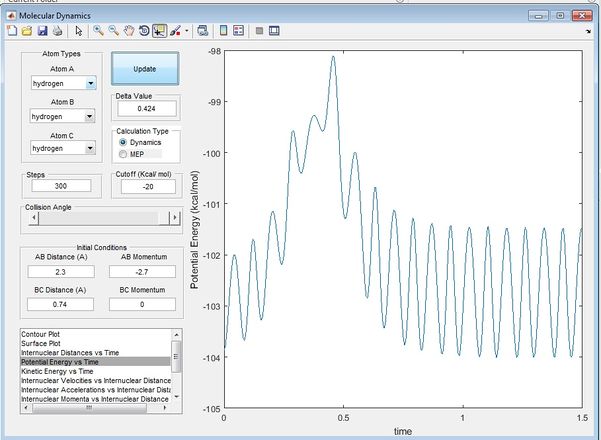Viewport: 601px width, 440px height.
Task: Select Surface Plot in the list
Action: click(x=95, y=343)
